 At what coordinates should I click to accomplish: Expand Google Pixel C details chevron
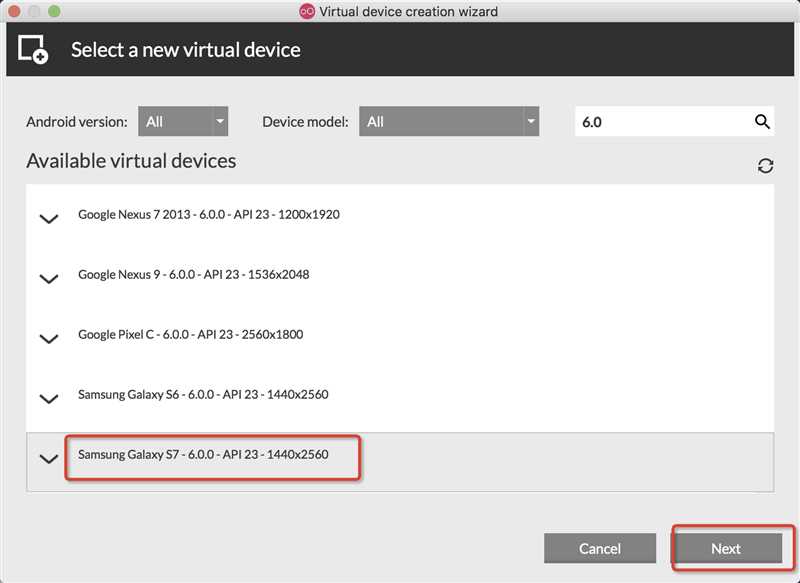[x=49, y=339]
